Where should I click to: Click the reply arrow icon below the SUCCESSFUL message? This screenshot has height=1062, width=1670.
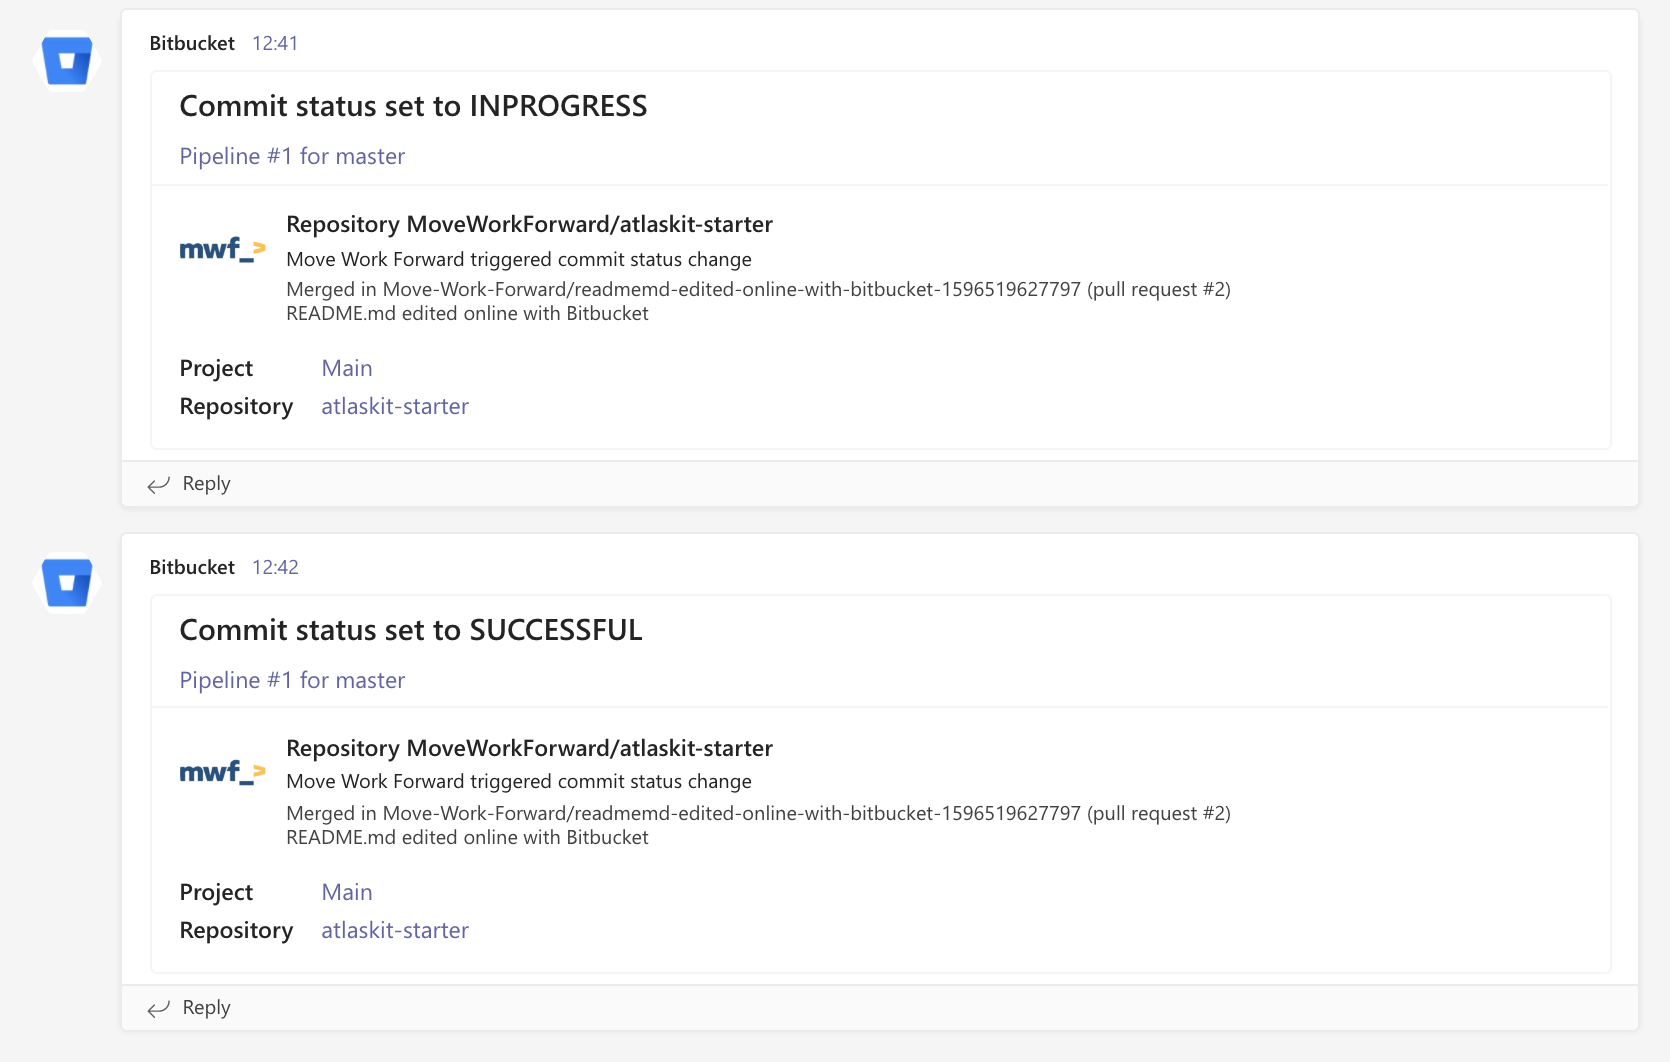pyautogui.click(x=158, y=1008)
